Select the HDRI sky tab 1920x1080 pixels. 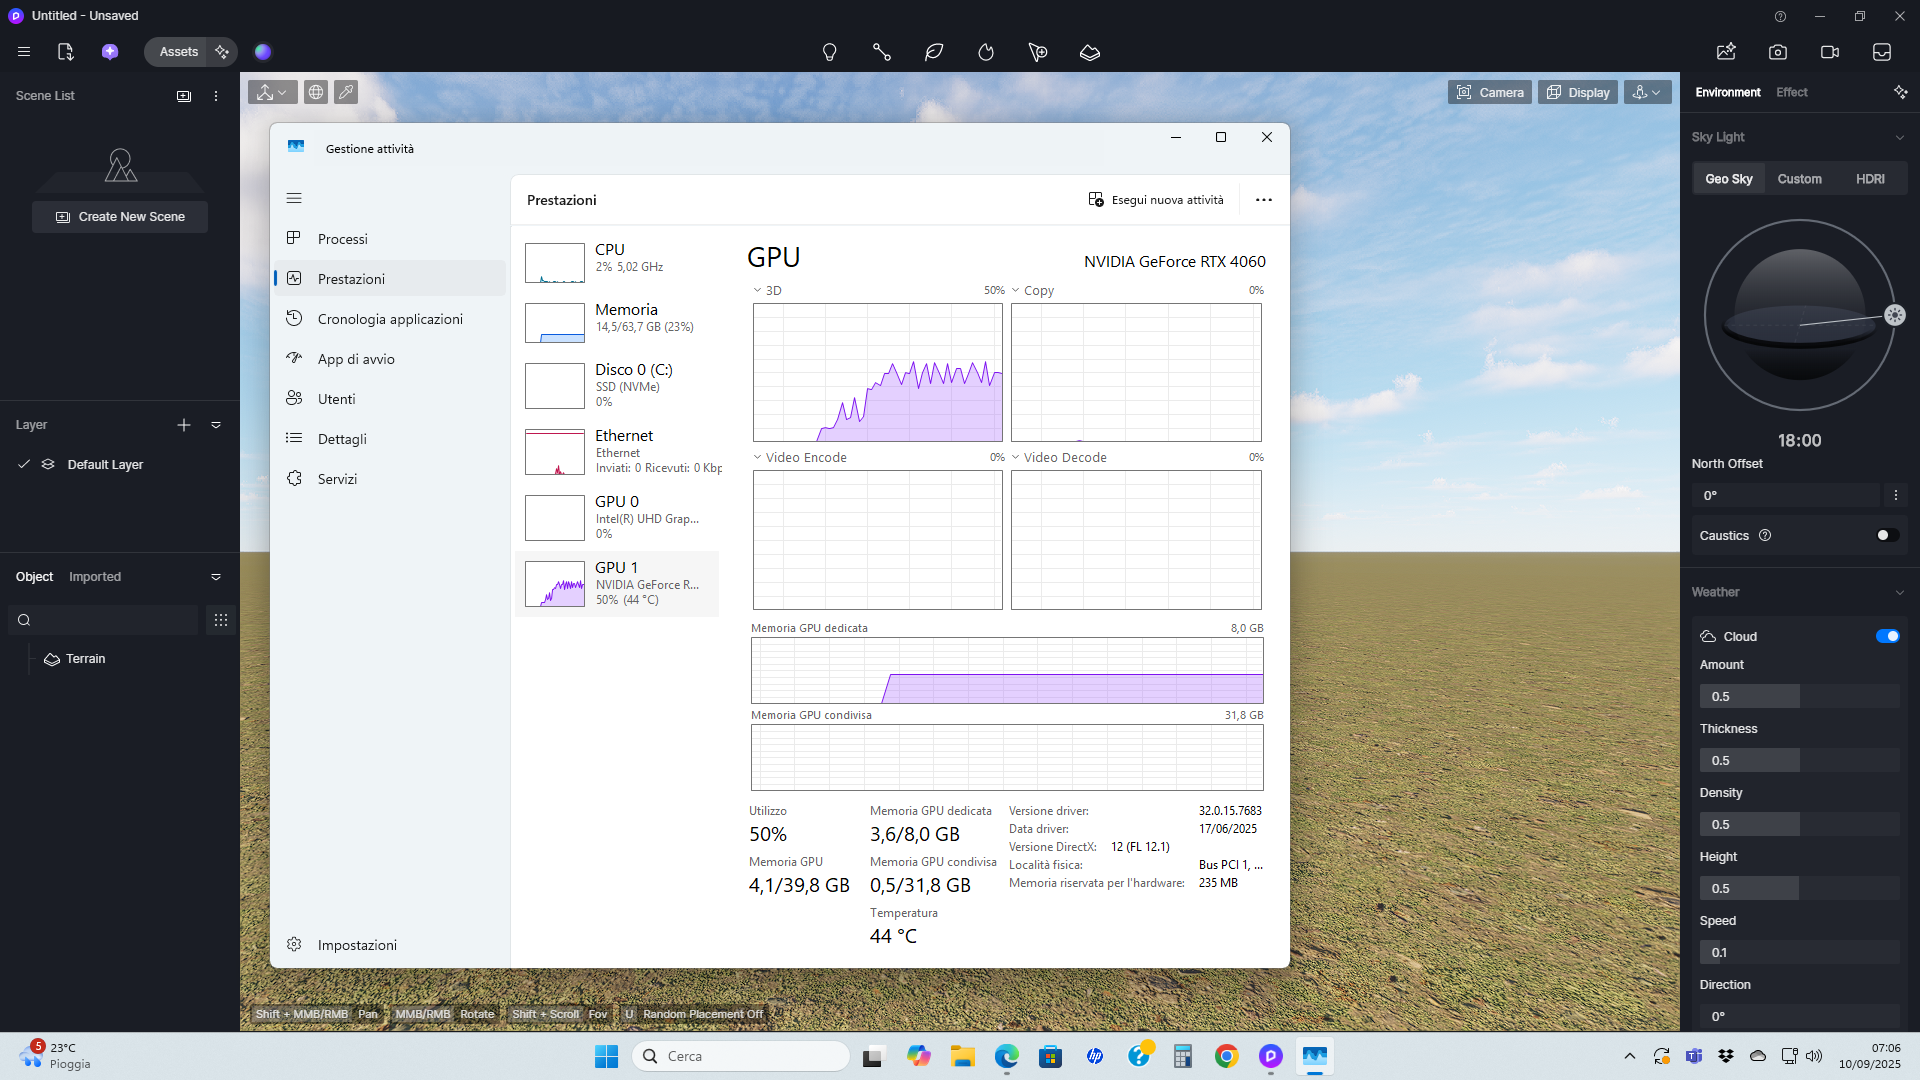(x=1870, y=179)
